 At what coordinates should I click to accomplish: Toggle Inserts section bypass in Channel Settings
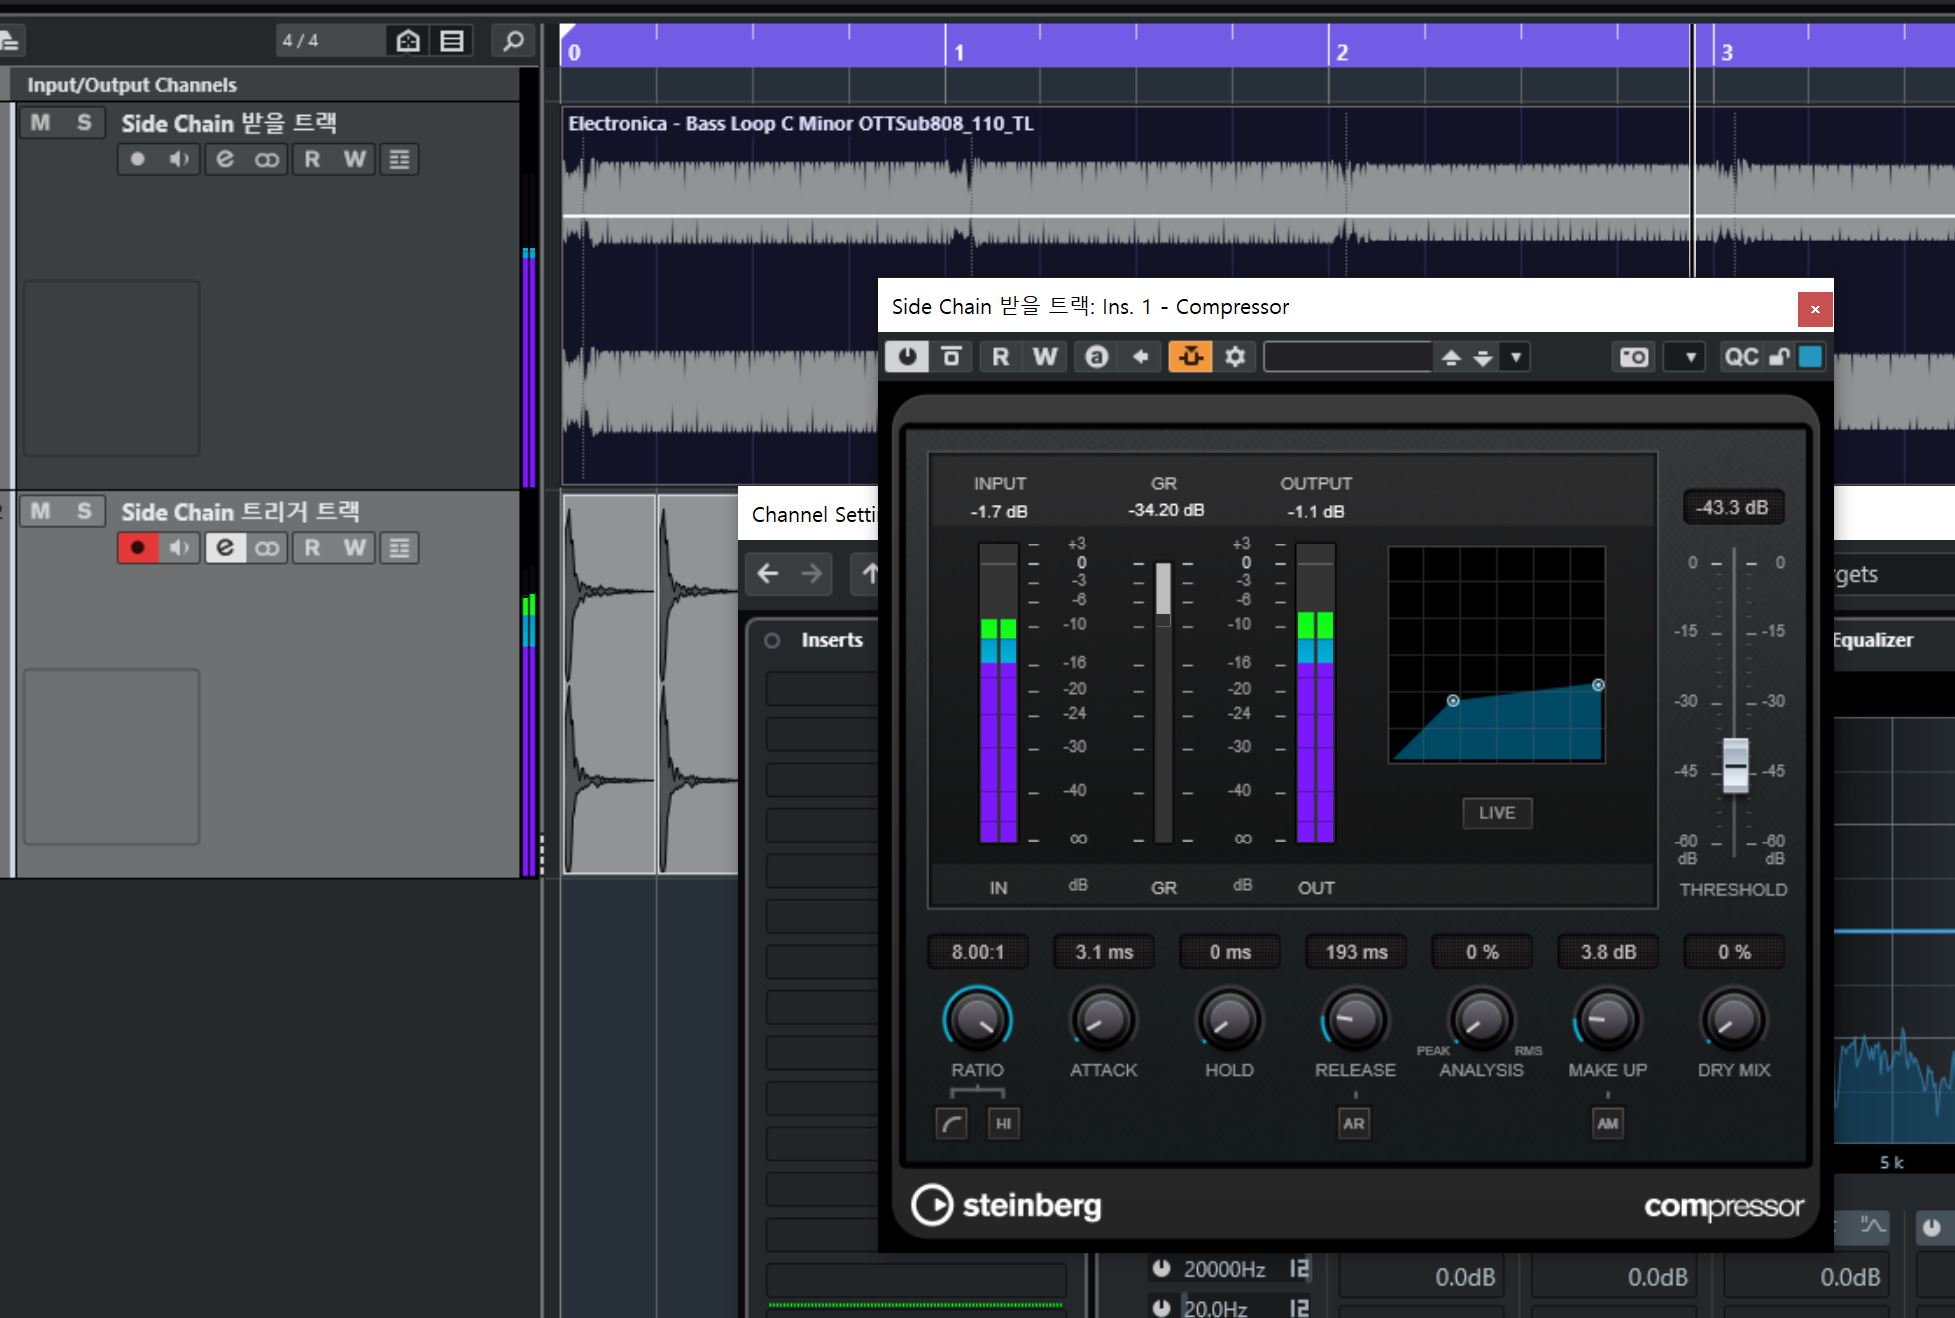click(772, 641)
